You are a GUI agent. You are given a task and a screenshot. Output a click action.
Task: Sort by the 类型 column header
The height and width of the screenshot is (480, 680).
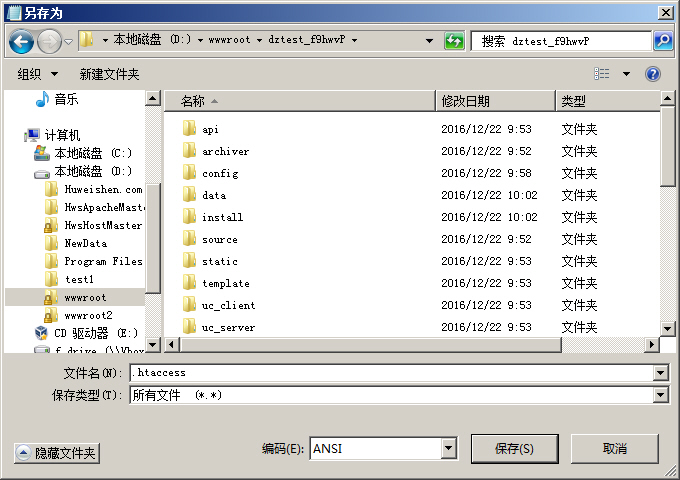tap(608, 101)
